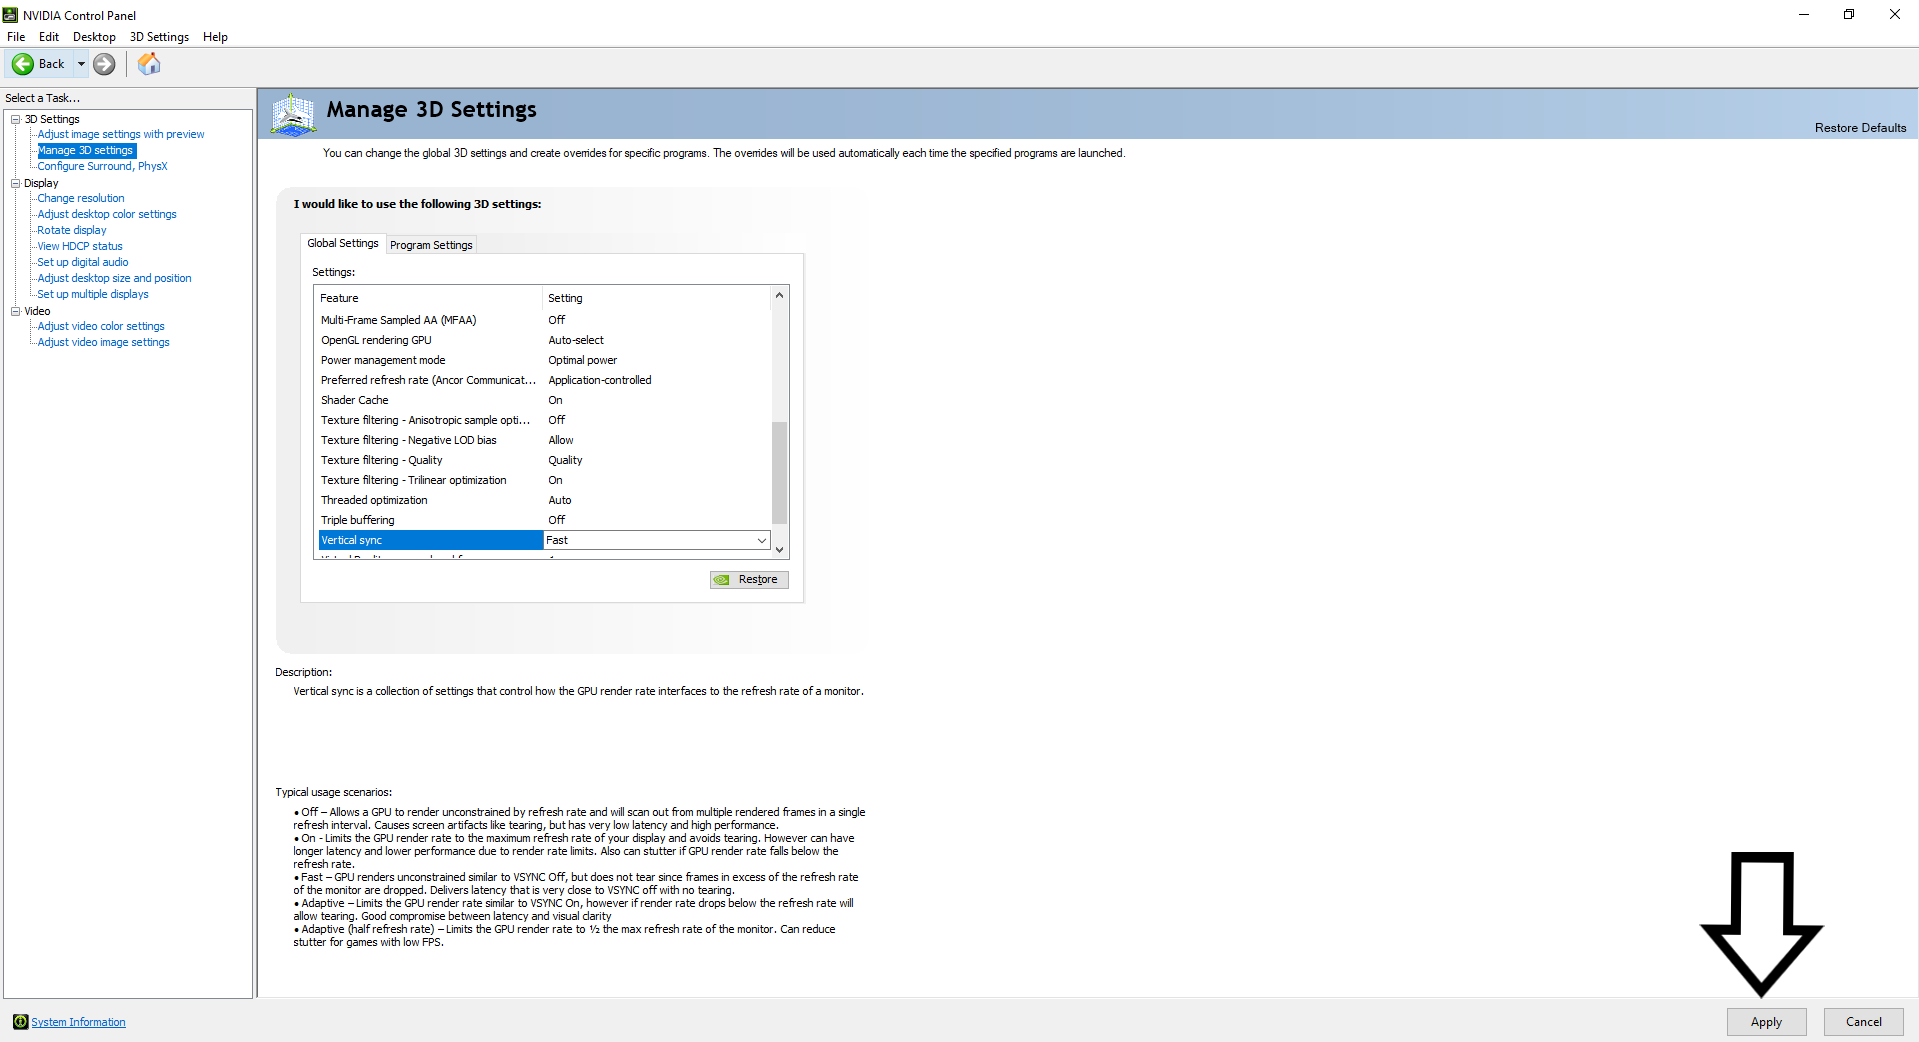The width and height of the screenshot is (1919, 1042).
Task: Click the Setting column header
Action: [657, 298]
